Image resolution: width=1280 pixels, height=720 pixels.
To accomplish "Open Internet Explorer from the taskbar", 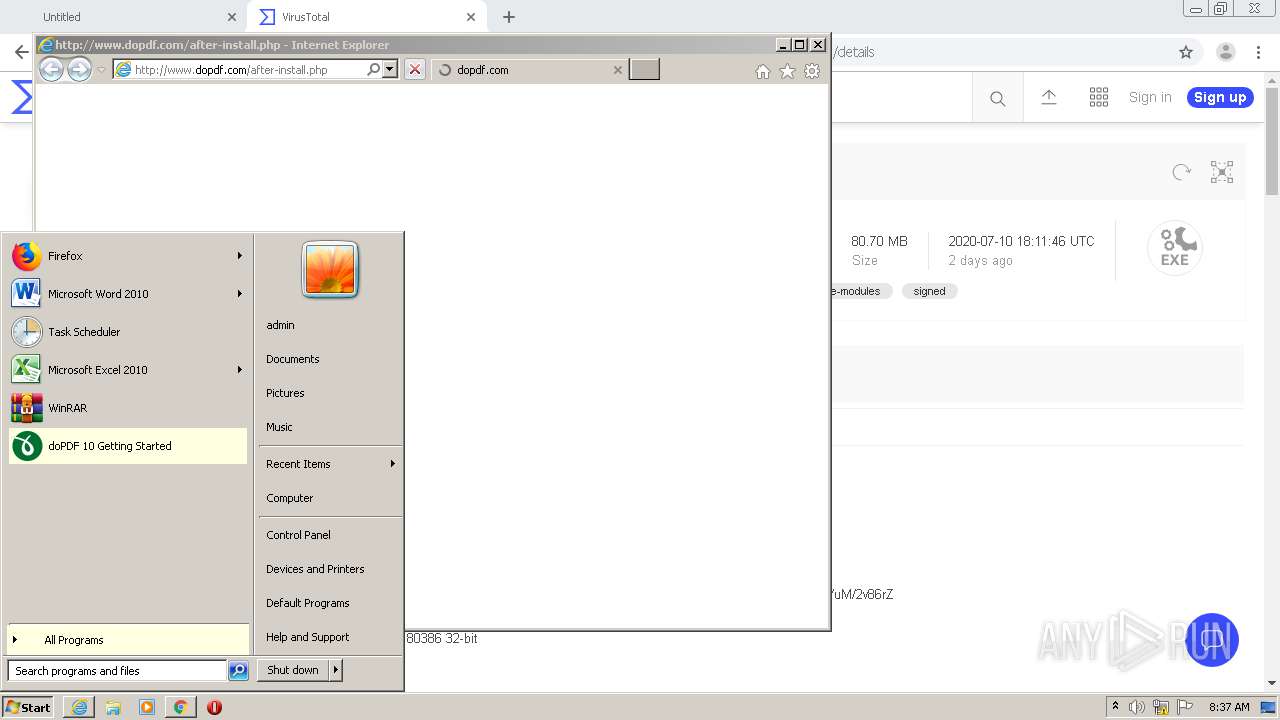I will [x=79, y=707].
